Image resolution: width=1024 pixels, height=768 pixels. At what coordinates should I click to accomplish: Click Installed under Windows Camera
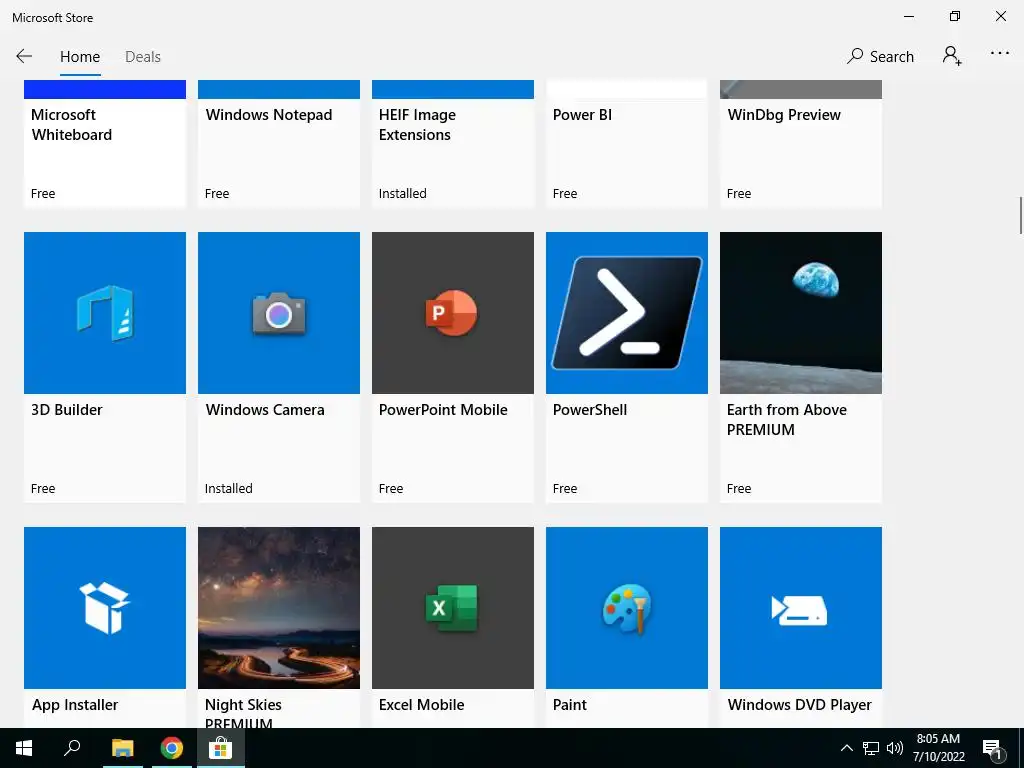pos(229,488)
